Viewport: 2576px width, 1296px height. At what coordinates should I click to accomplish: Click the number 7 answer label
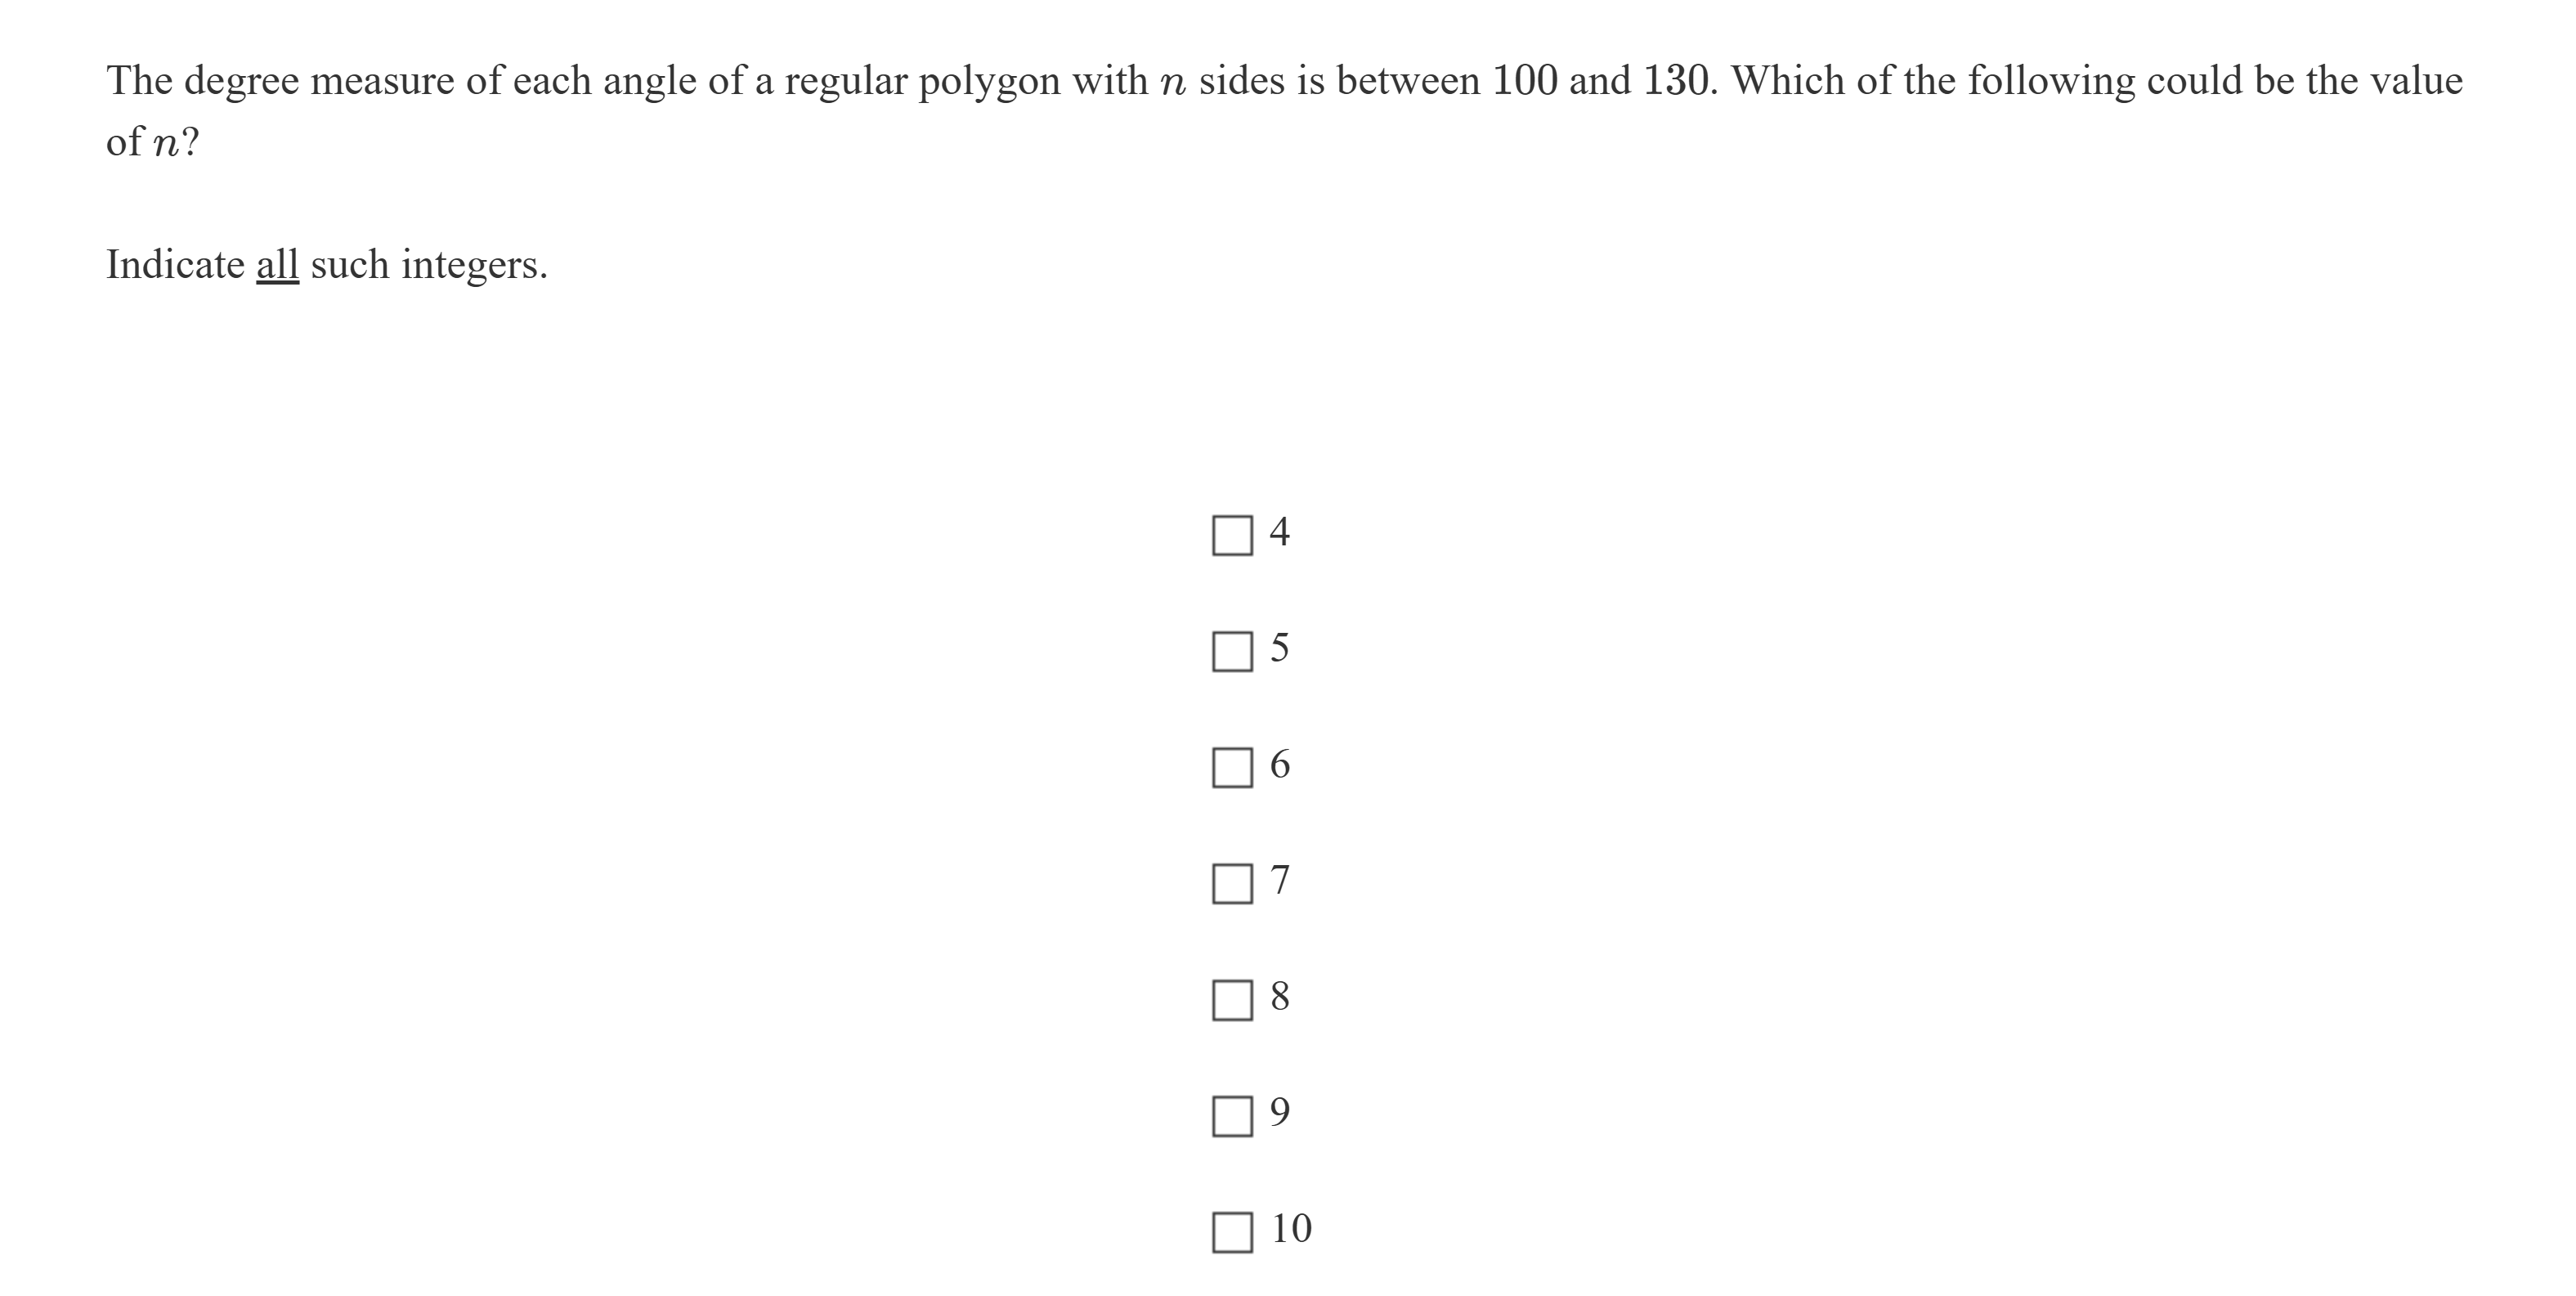[1279, 880]
